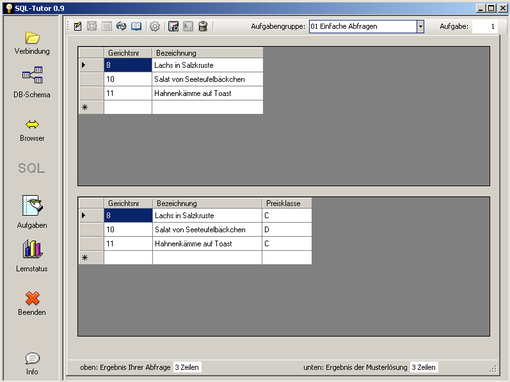This screenshot has height=382, width=510.
Task: Click the greyed grid window toolbar icon
Action: coord(107,26)
